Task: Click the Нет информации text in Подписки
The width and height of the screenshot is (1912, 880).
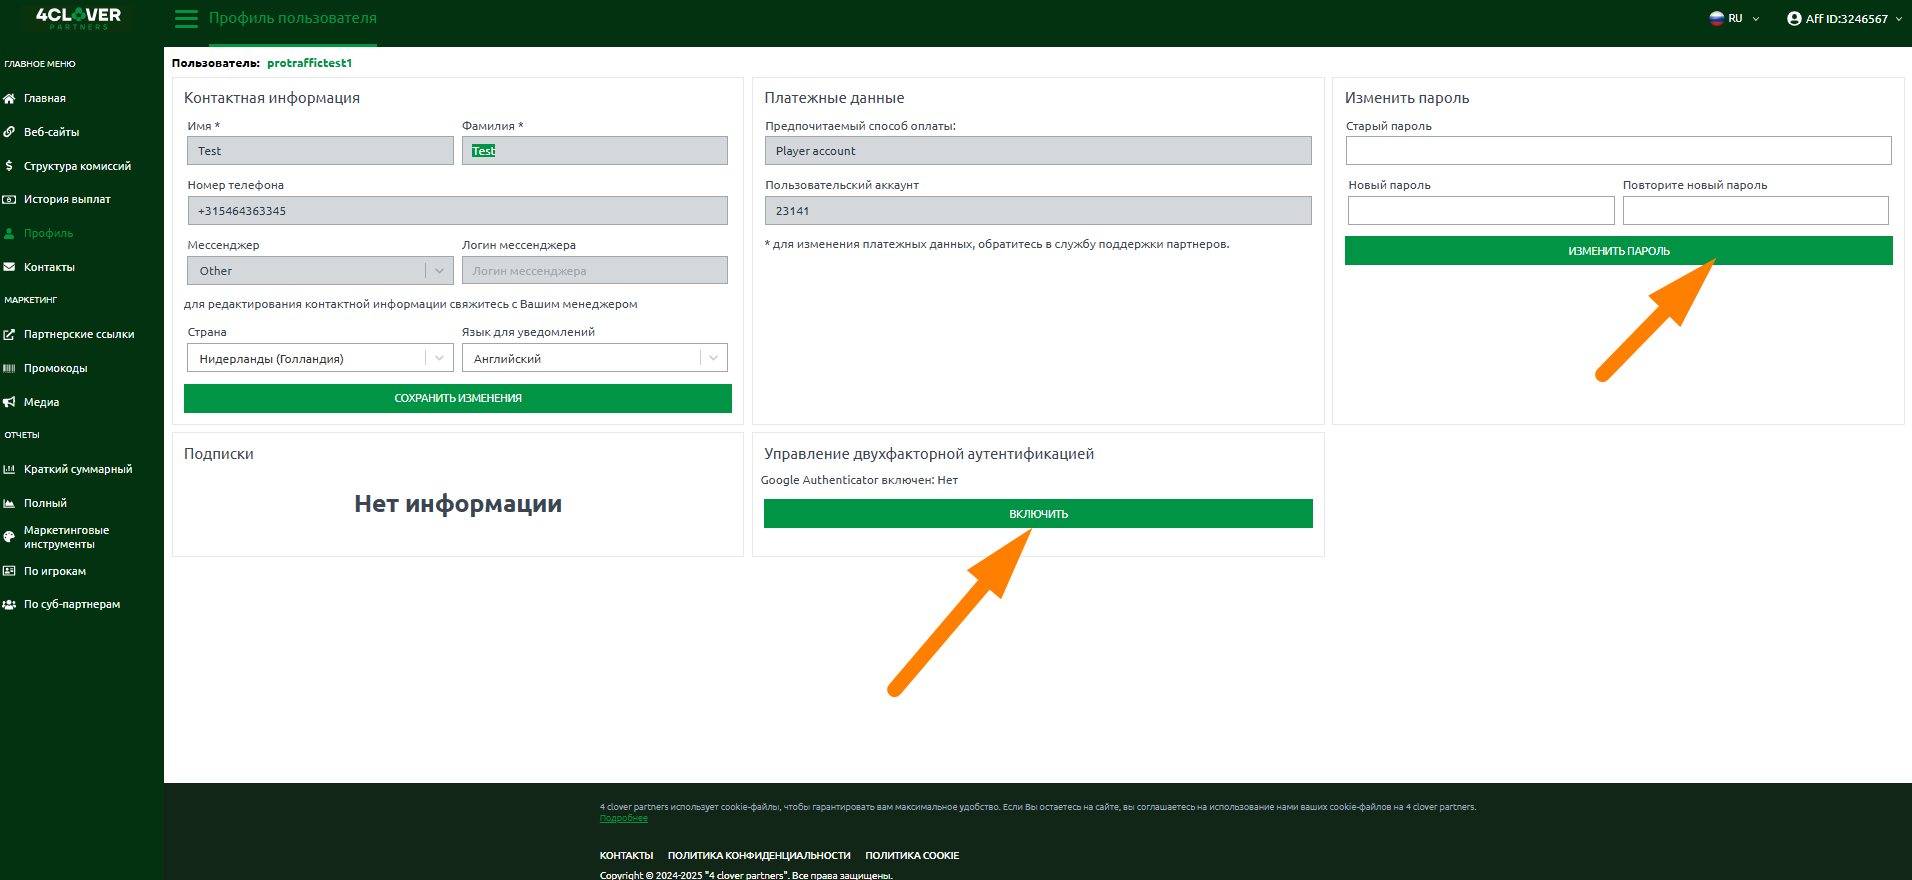Action: point(458,503)
